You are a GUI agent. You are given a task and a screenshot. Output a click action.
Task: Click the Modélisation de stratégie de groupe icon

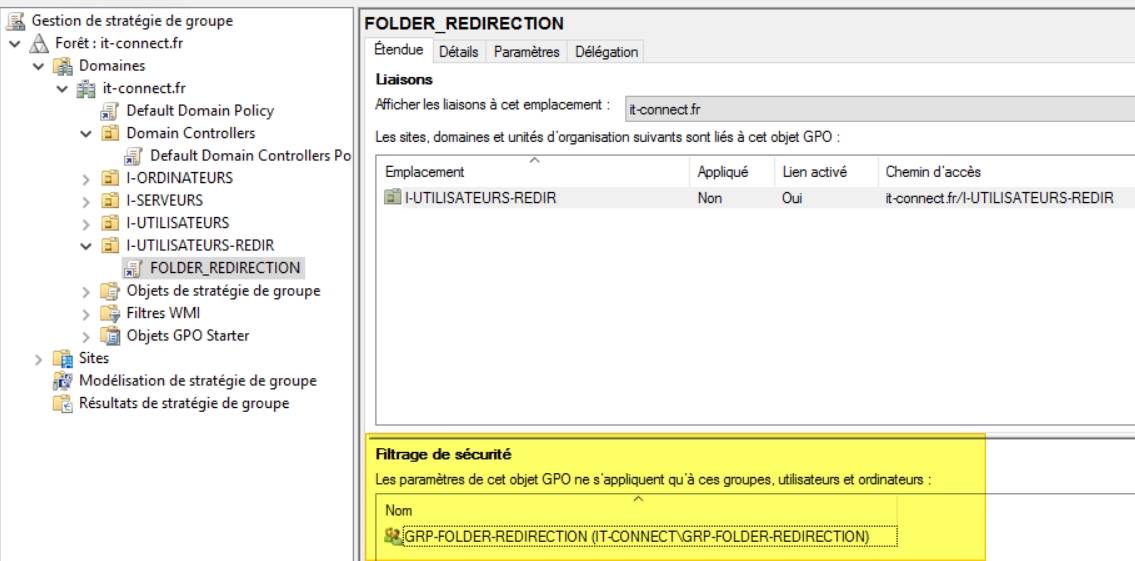coord(64,381)
